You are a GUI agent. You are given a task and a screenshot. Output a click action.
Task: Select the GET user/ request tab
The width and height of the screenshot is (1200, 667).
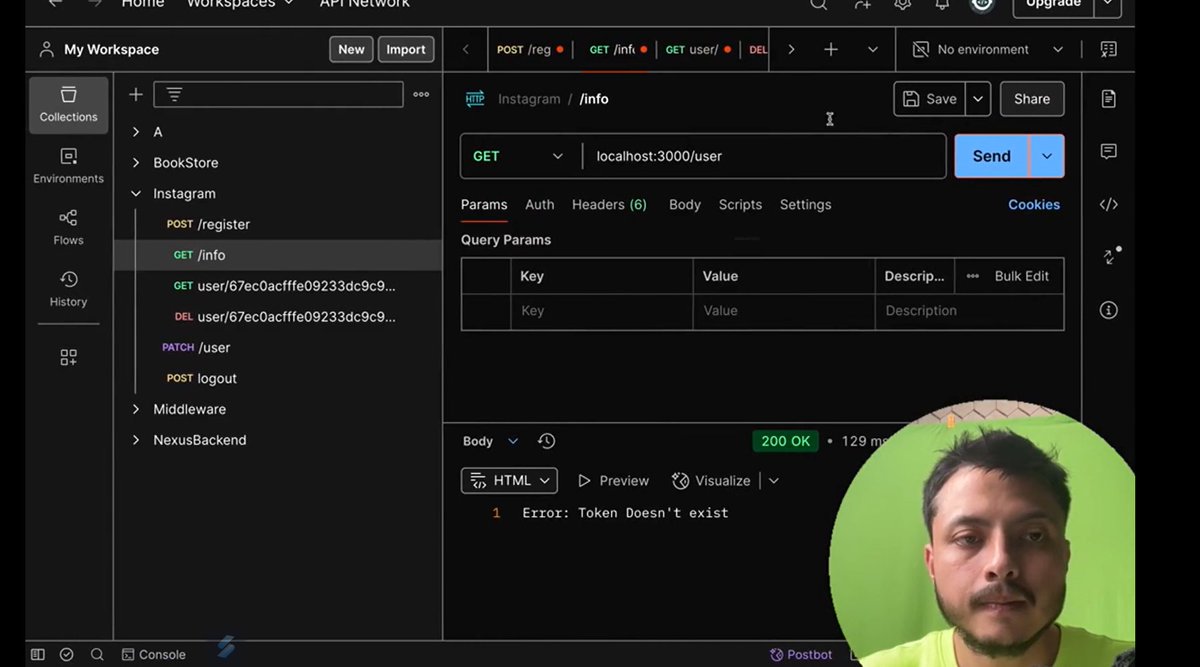click(x=698, y=49)
